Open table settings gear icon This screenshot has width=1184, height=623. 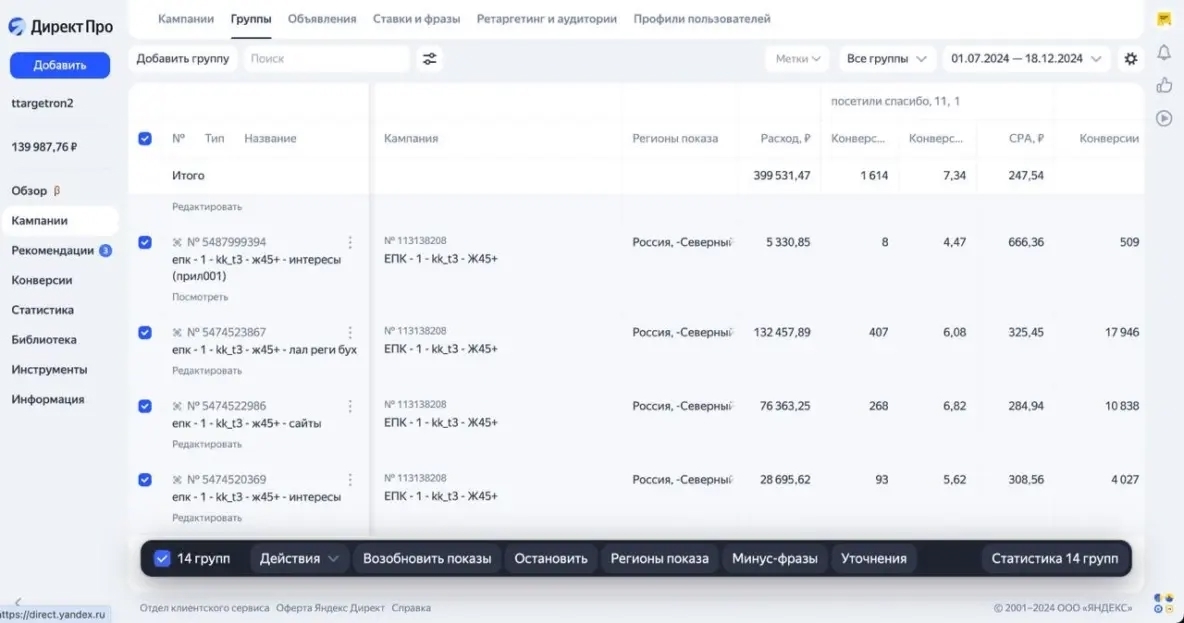[x=1130, y=59]
